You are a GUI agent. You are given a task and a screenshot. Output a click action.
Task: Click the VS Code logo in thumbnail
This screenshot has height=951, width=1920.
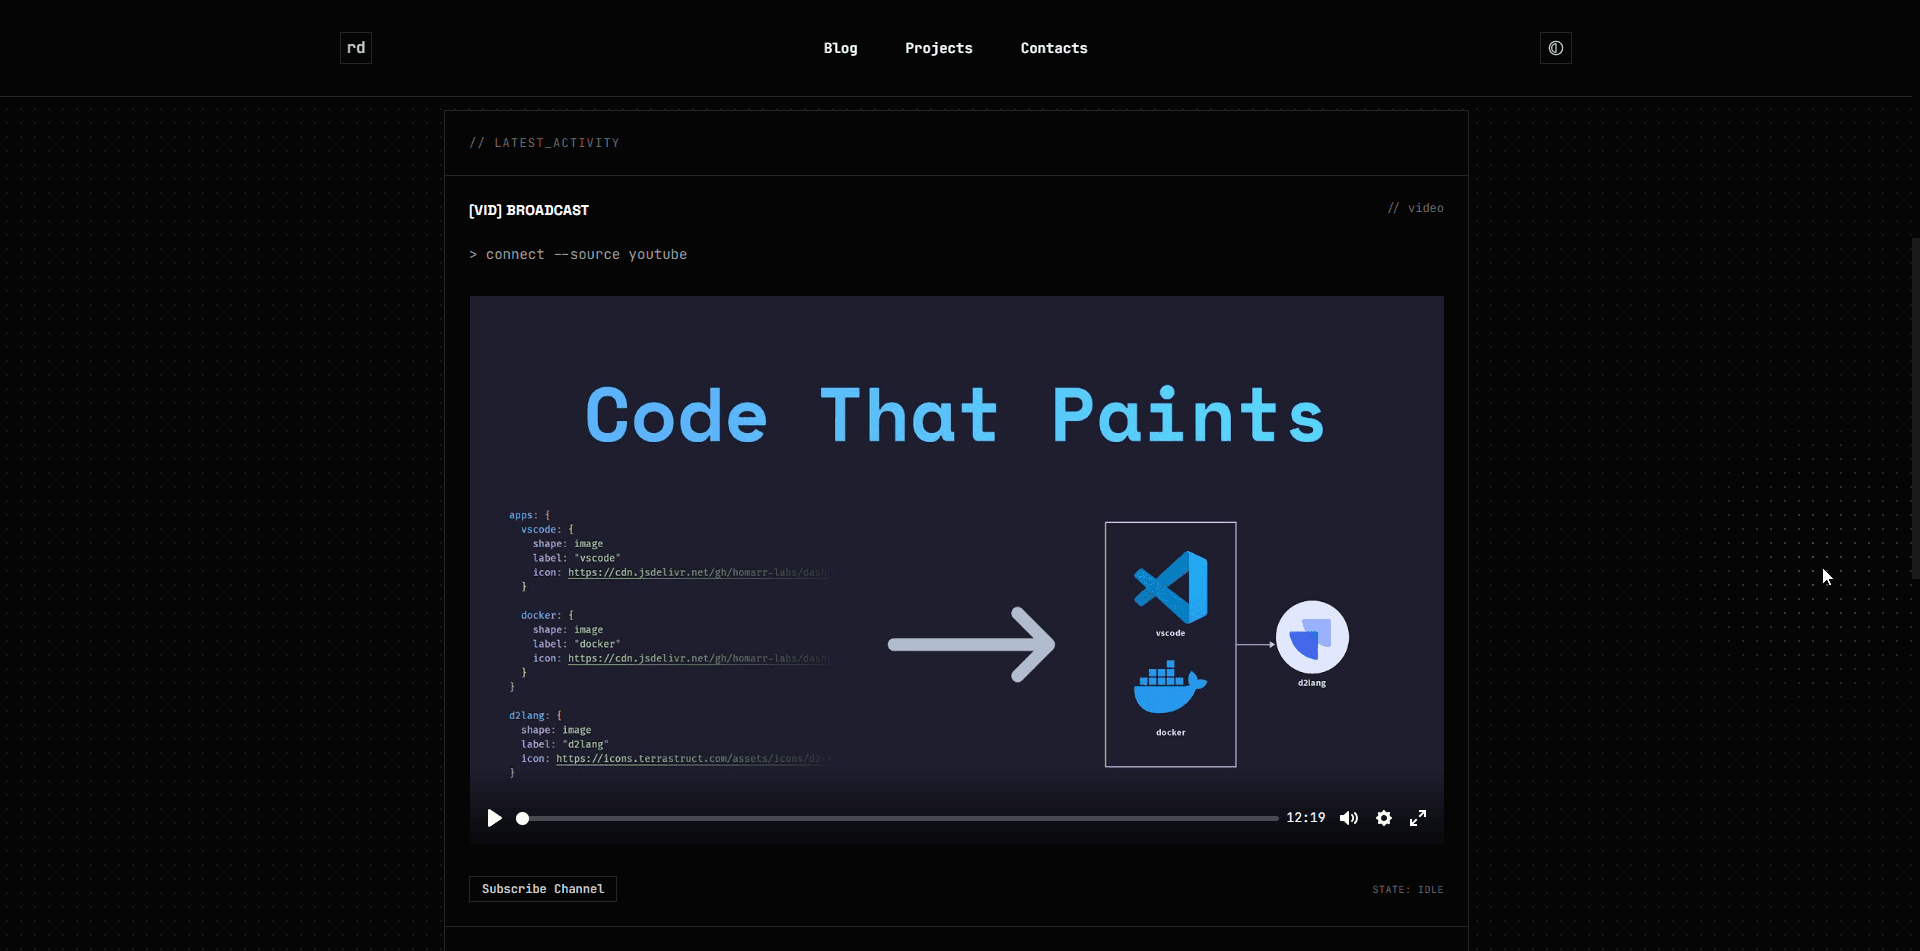1171,587
